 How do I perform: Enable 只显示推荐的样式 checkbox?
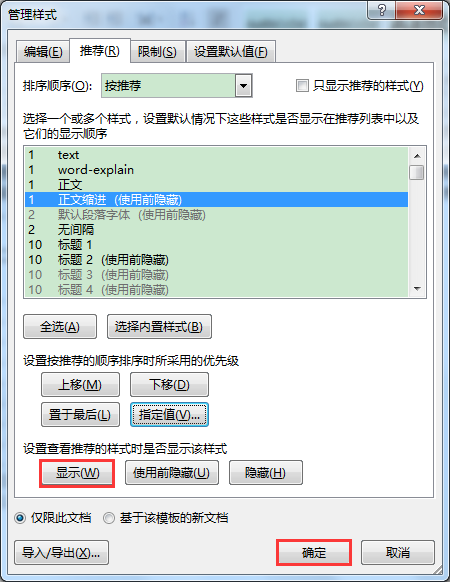click(302, 86)
